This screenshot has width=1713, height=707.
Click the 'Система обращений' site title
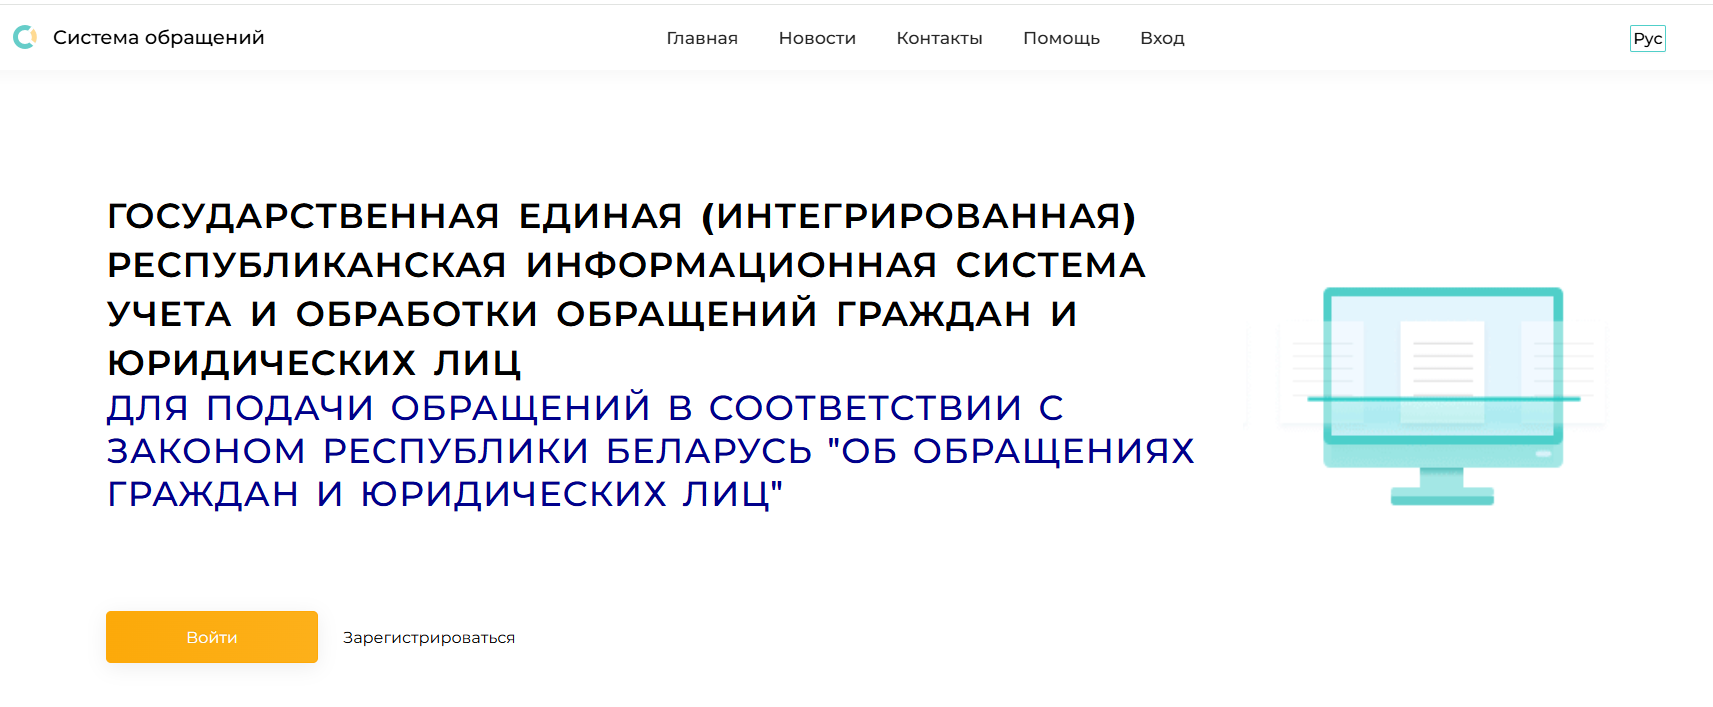coord(158,38)
